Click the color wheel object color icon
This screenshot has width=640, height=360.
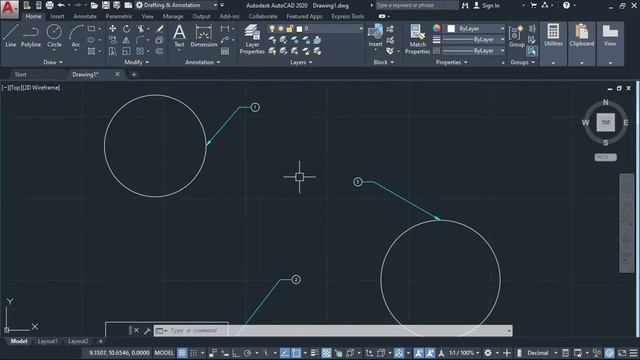point(436,28)
